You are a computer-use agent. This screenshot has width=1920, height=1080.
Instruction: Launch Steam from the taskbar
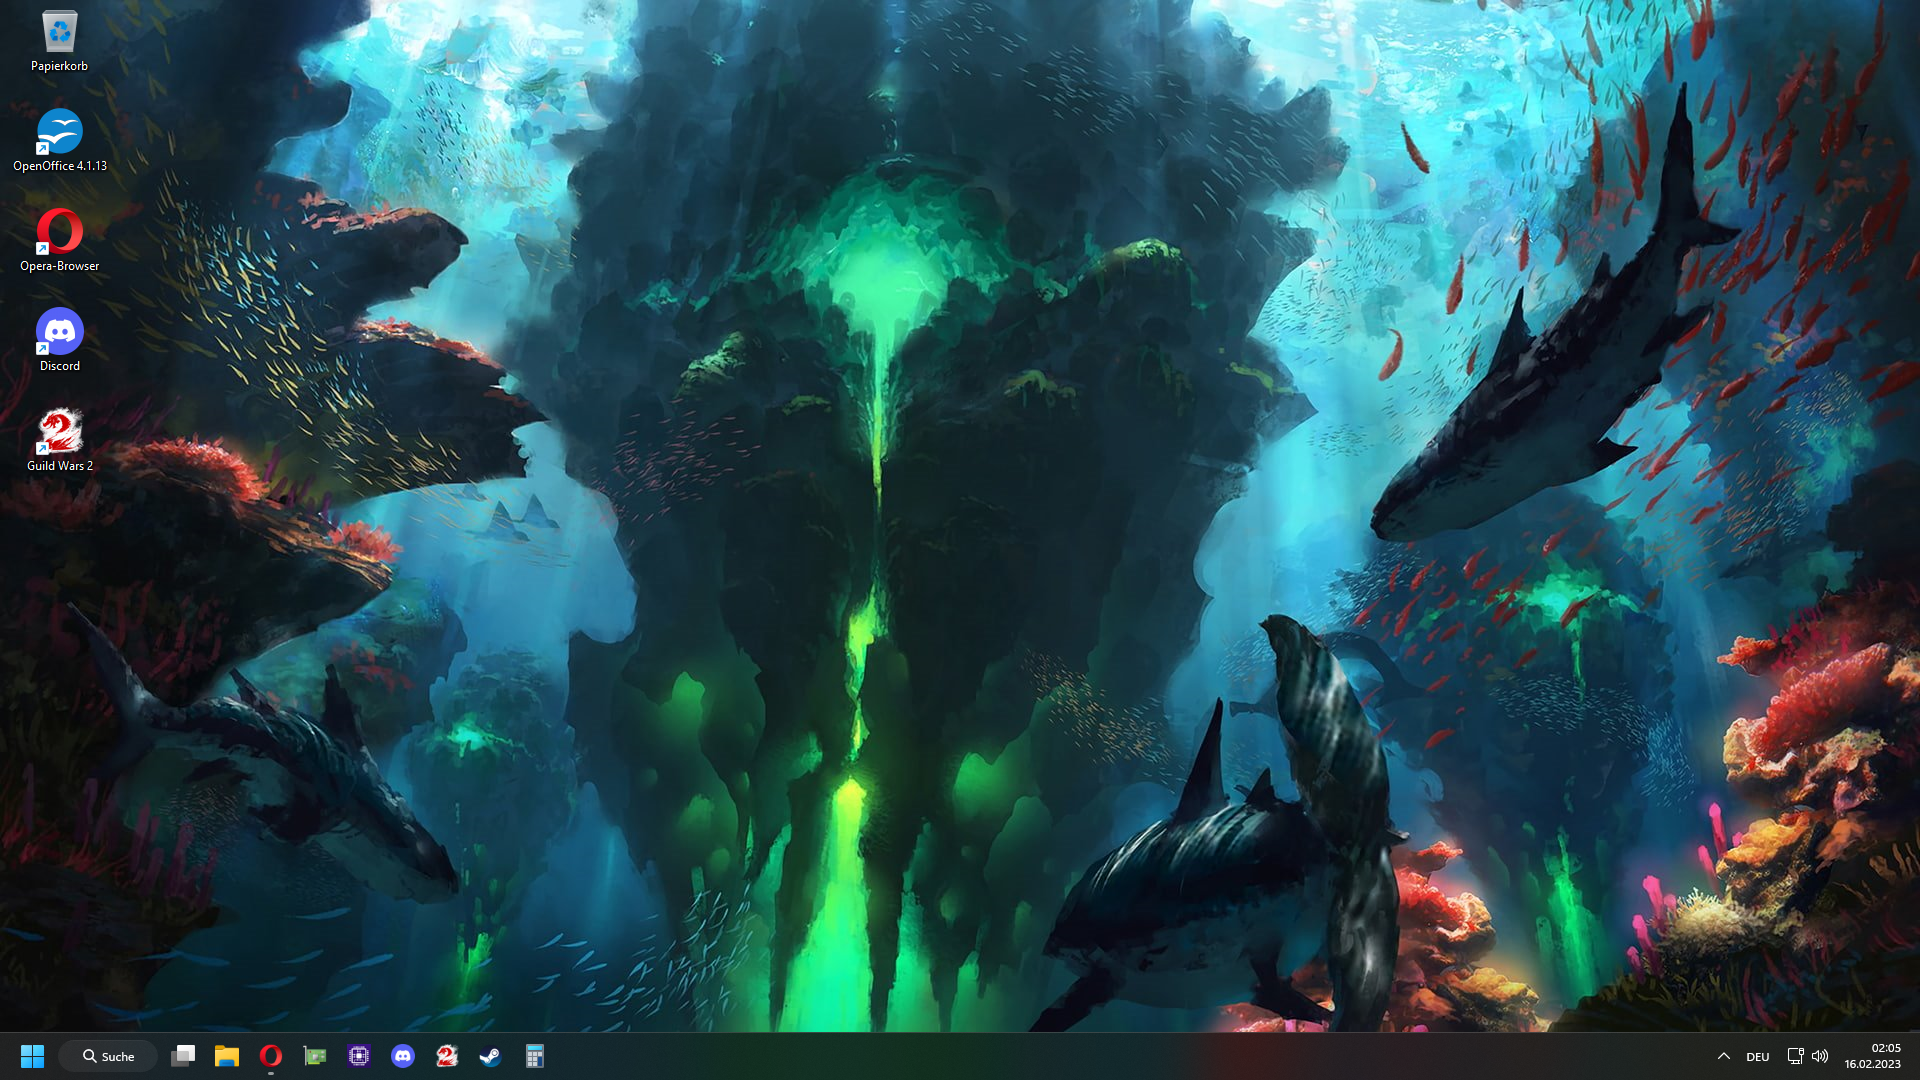490,1056
